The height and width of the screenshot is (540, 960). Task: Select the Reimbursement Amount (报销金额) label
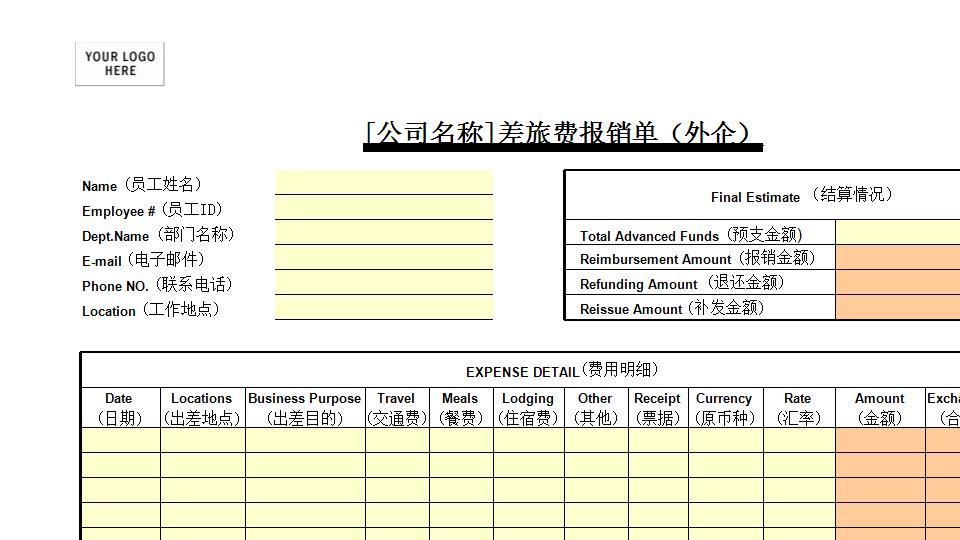(x=697, y=258)
